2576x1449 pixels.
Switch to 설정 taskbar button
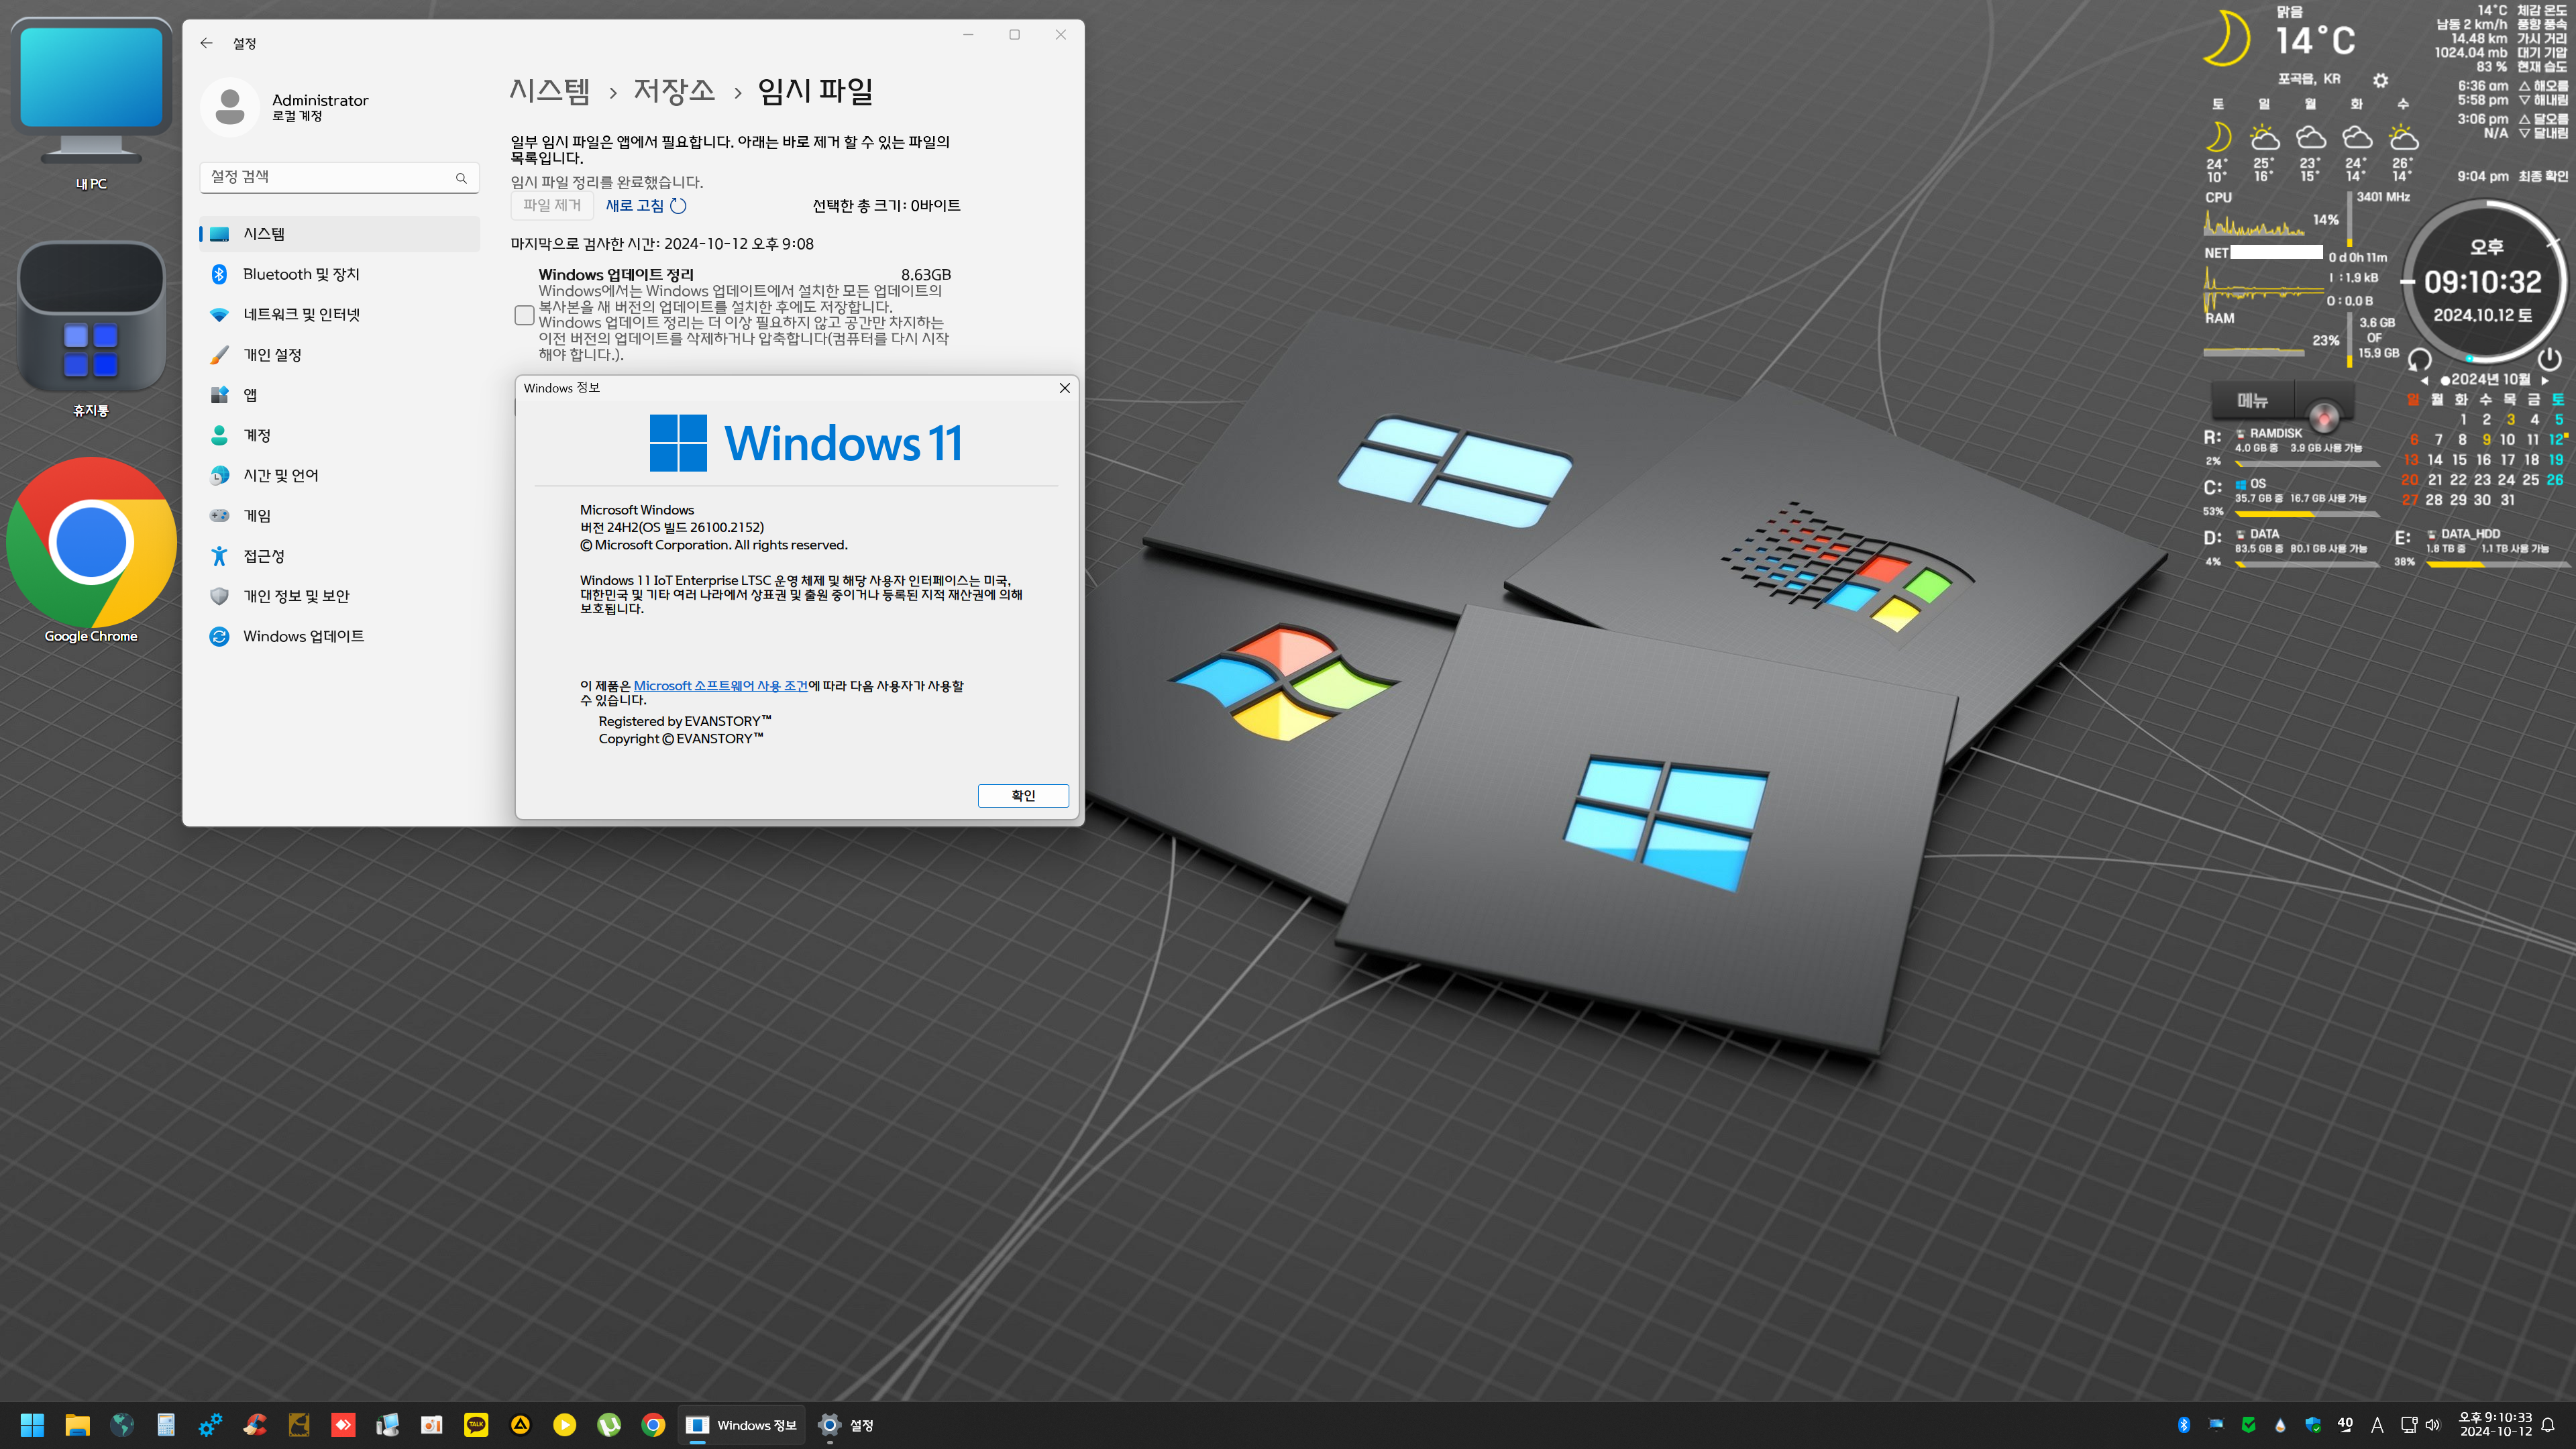click(x=846, y=1425)
